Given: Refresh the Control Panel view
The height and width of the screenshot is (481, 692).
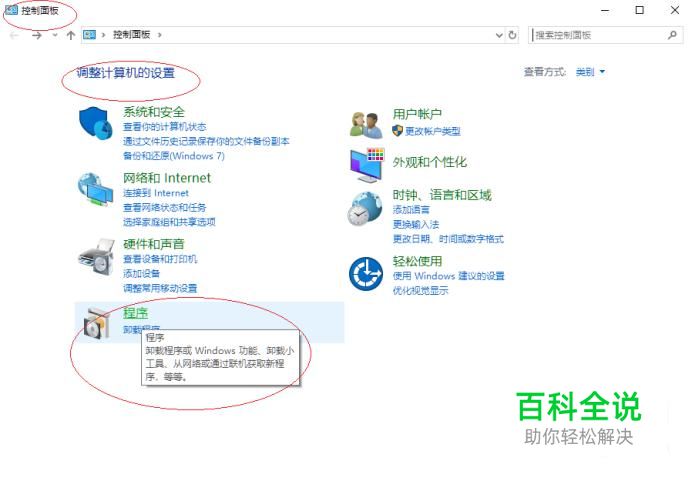Looking at the screenshot, I should point(512,35).
